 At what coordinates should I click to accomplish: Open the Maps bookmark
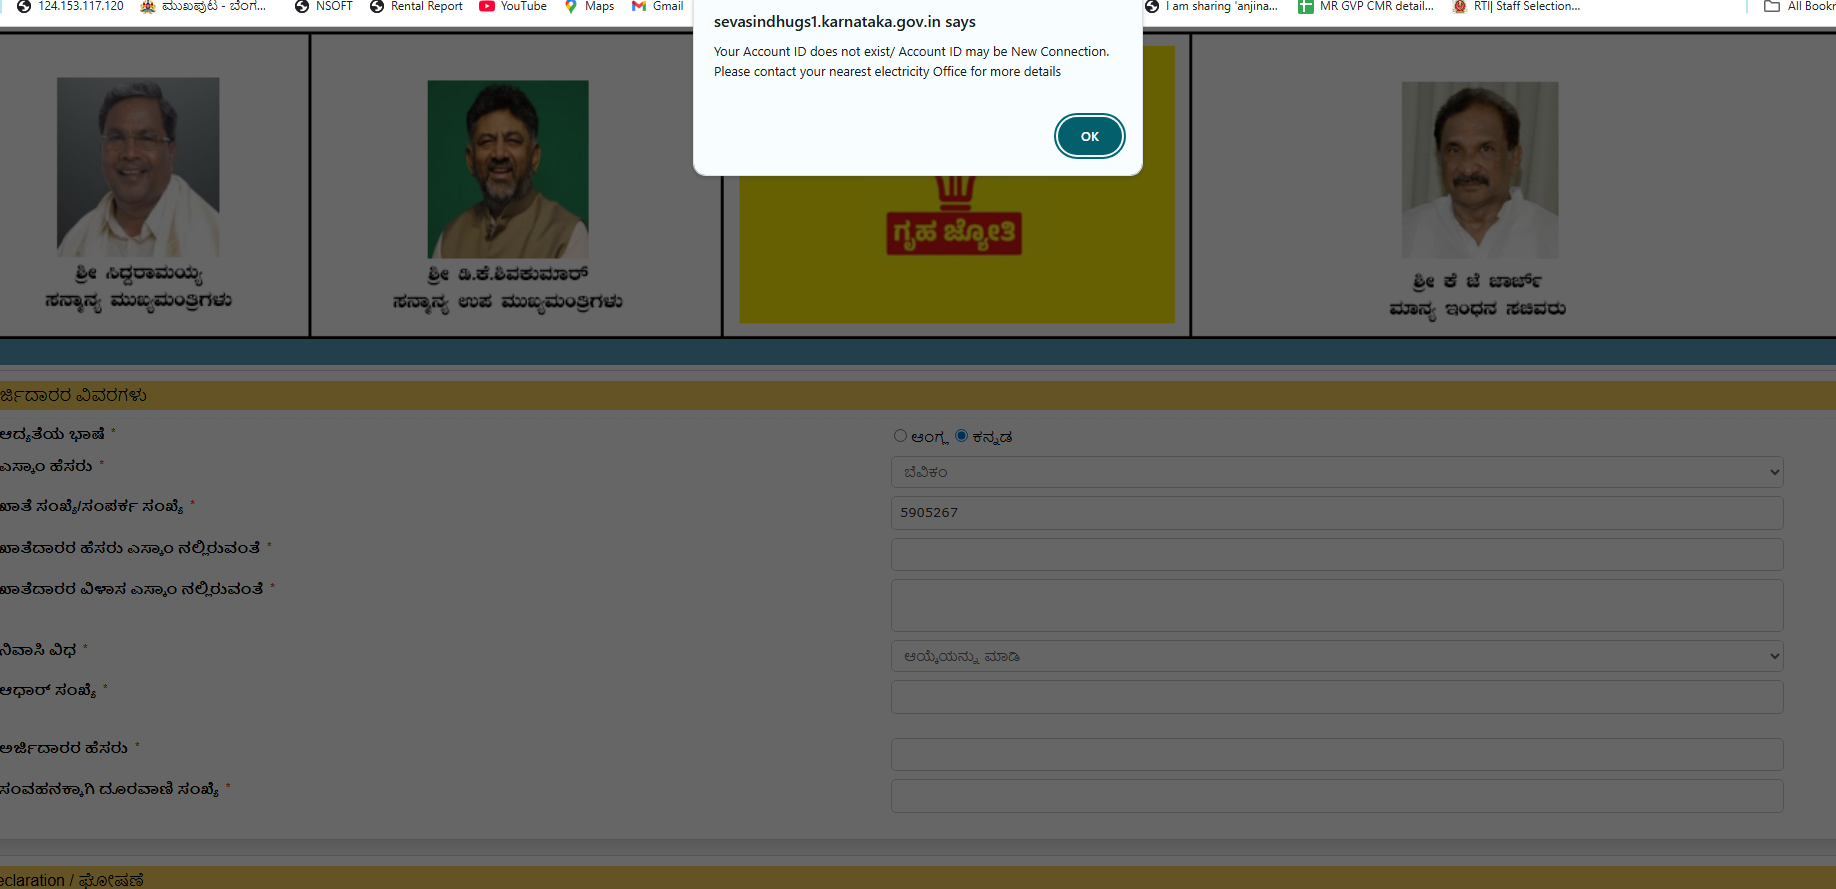[x=589, y=6]
